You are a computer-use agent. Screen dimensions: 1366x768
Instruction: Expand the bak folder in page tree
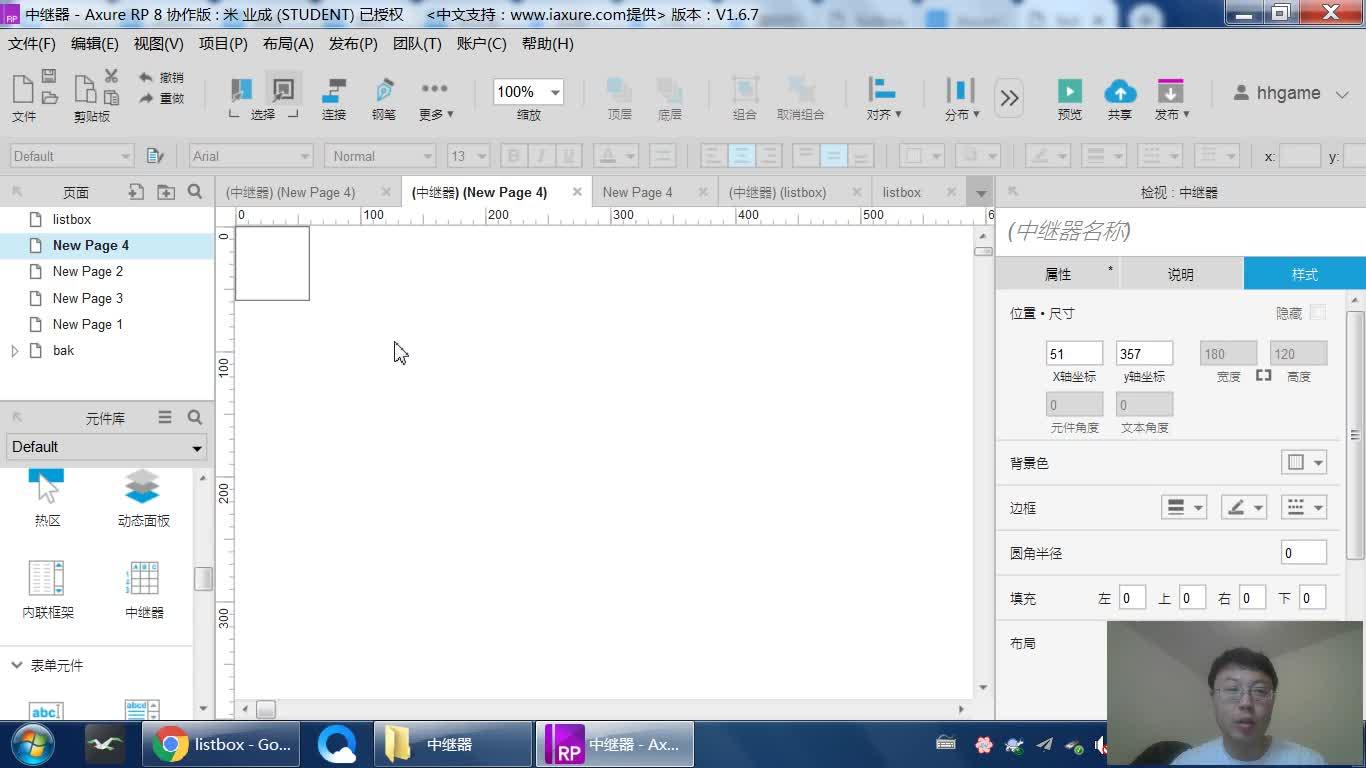(x=14, y=351)
